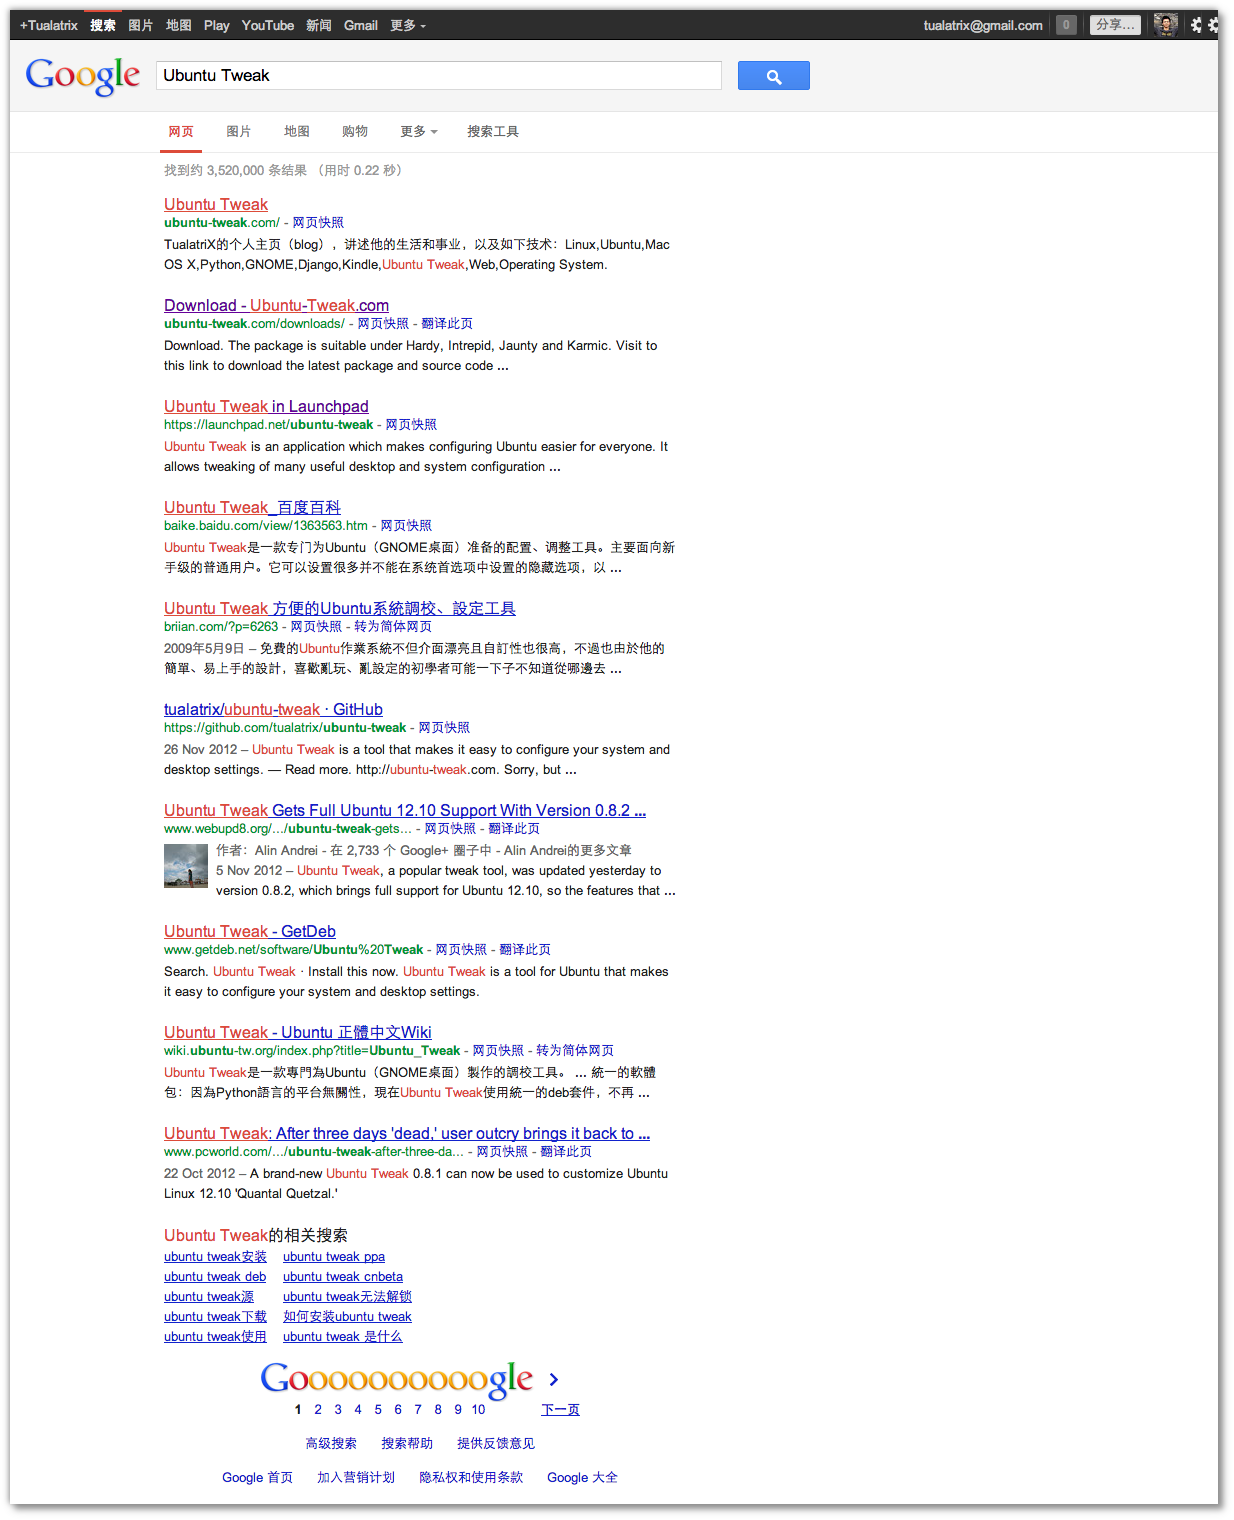Screen dimensions: 1234x1520
Task: Click the blue search magnifier button
Action: [773, 75]
